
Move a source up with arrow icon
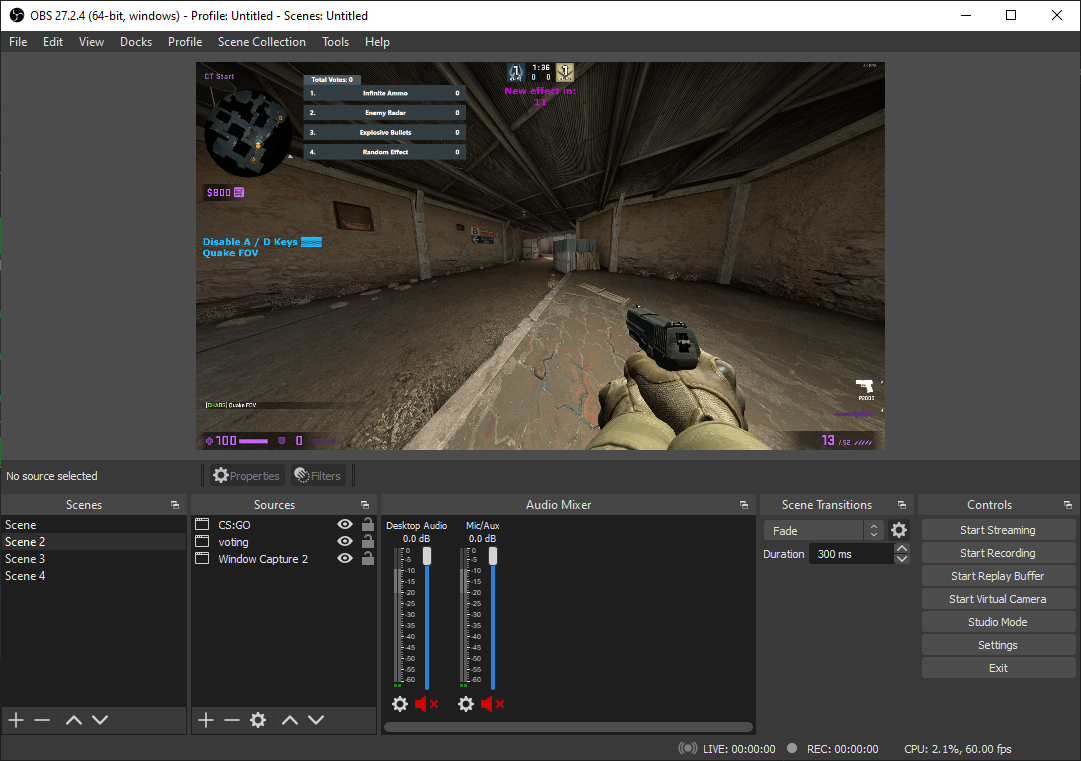tap(290, 719)
